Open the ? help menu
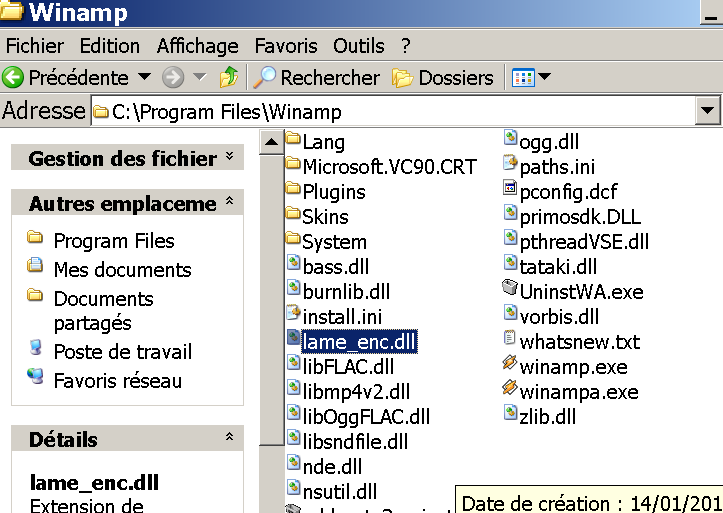 tap(405, 46)
